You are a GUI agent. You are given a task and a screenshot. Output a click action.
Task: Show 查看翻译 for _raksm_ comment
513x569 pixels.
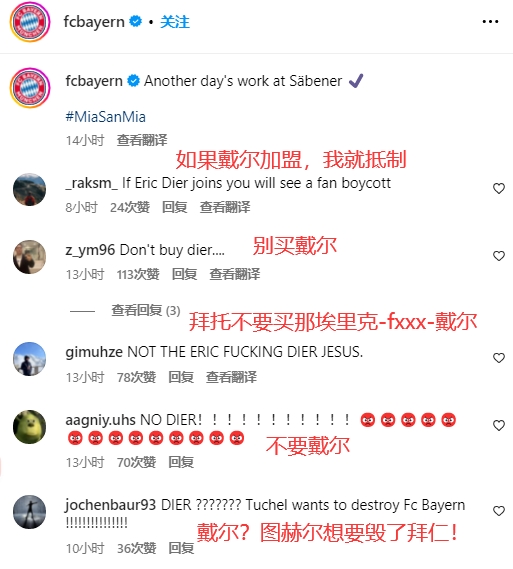click(225, 207)
